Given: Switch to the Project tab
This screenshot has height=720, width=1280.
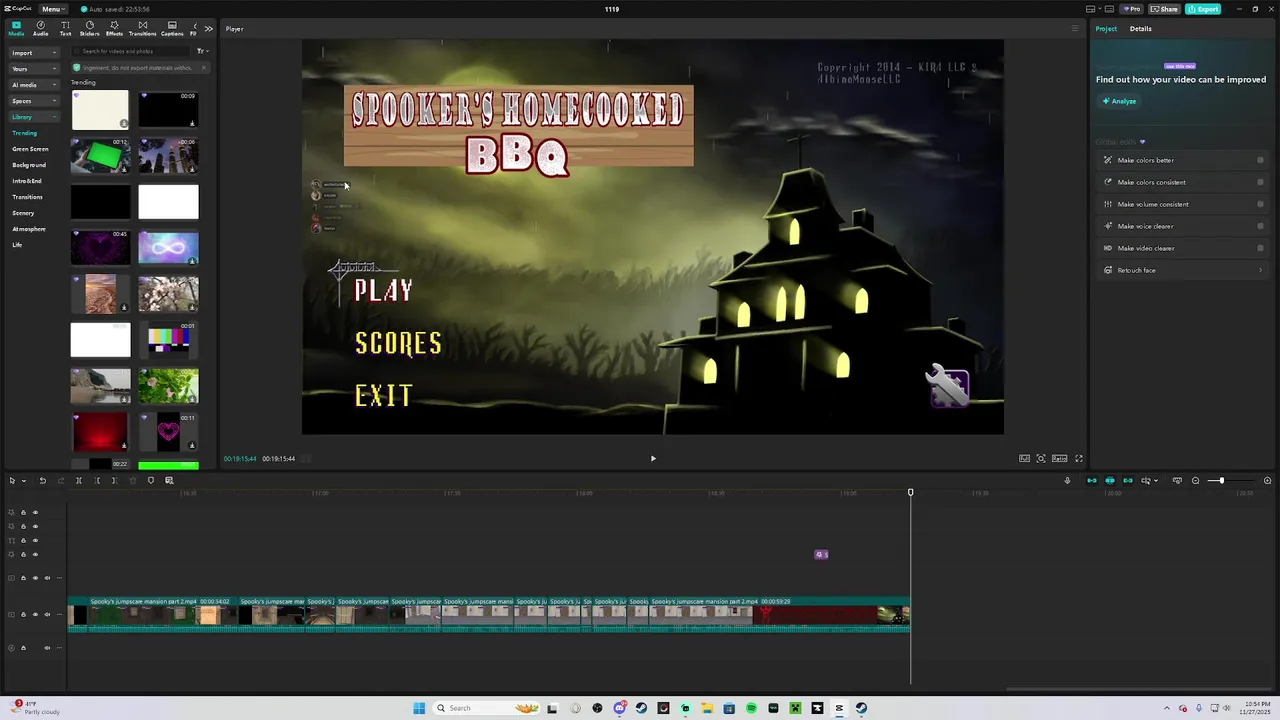Looking at the screenshot, I should pyautogui.click(x=1106, y=29).
